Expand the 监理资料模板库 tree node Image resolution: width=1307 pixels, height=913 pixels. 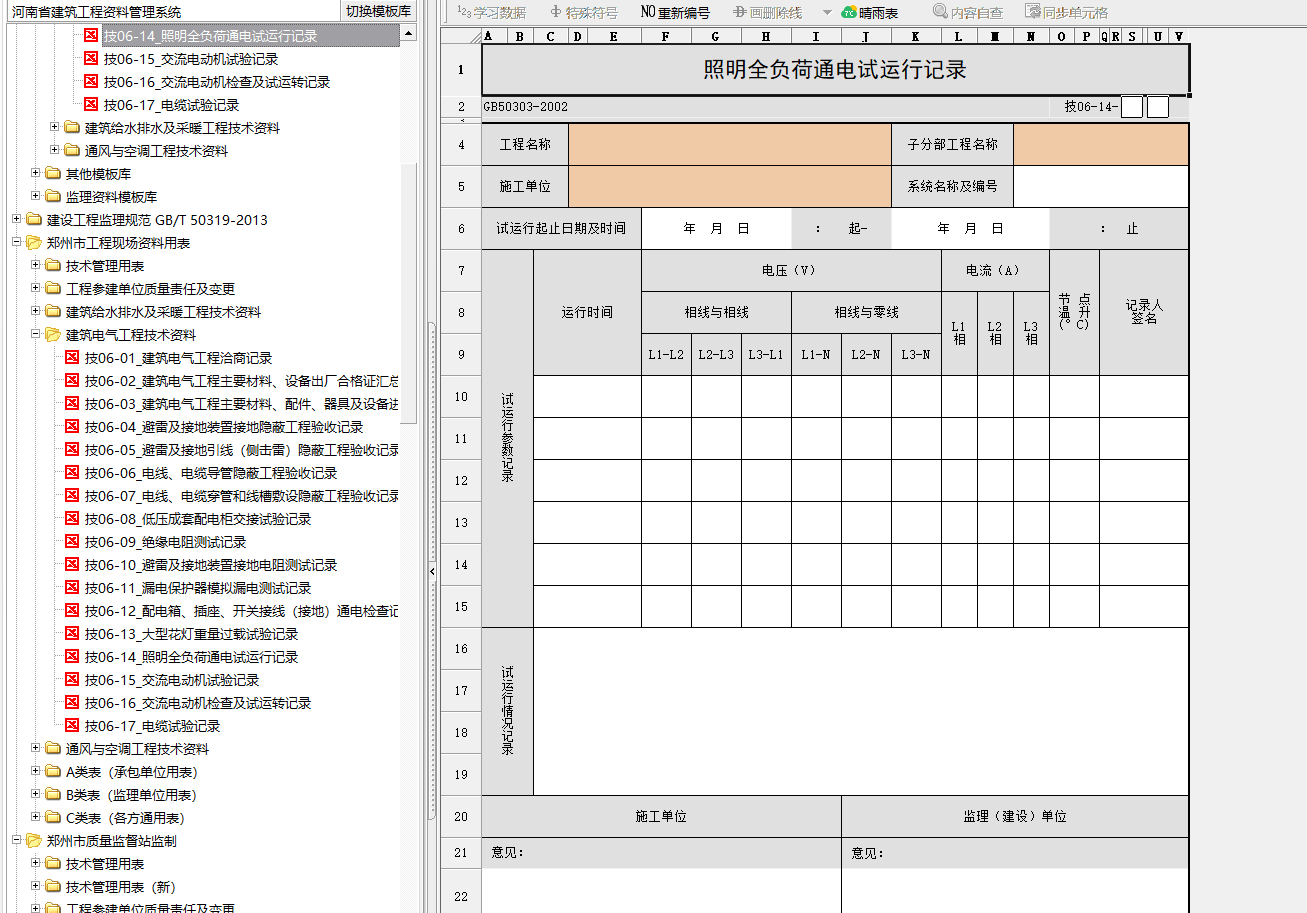(35, 196)
